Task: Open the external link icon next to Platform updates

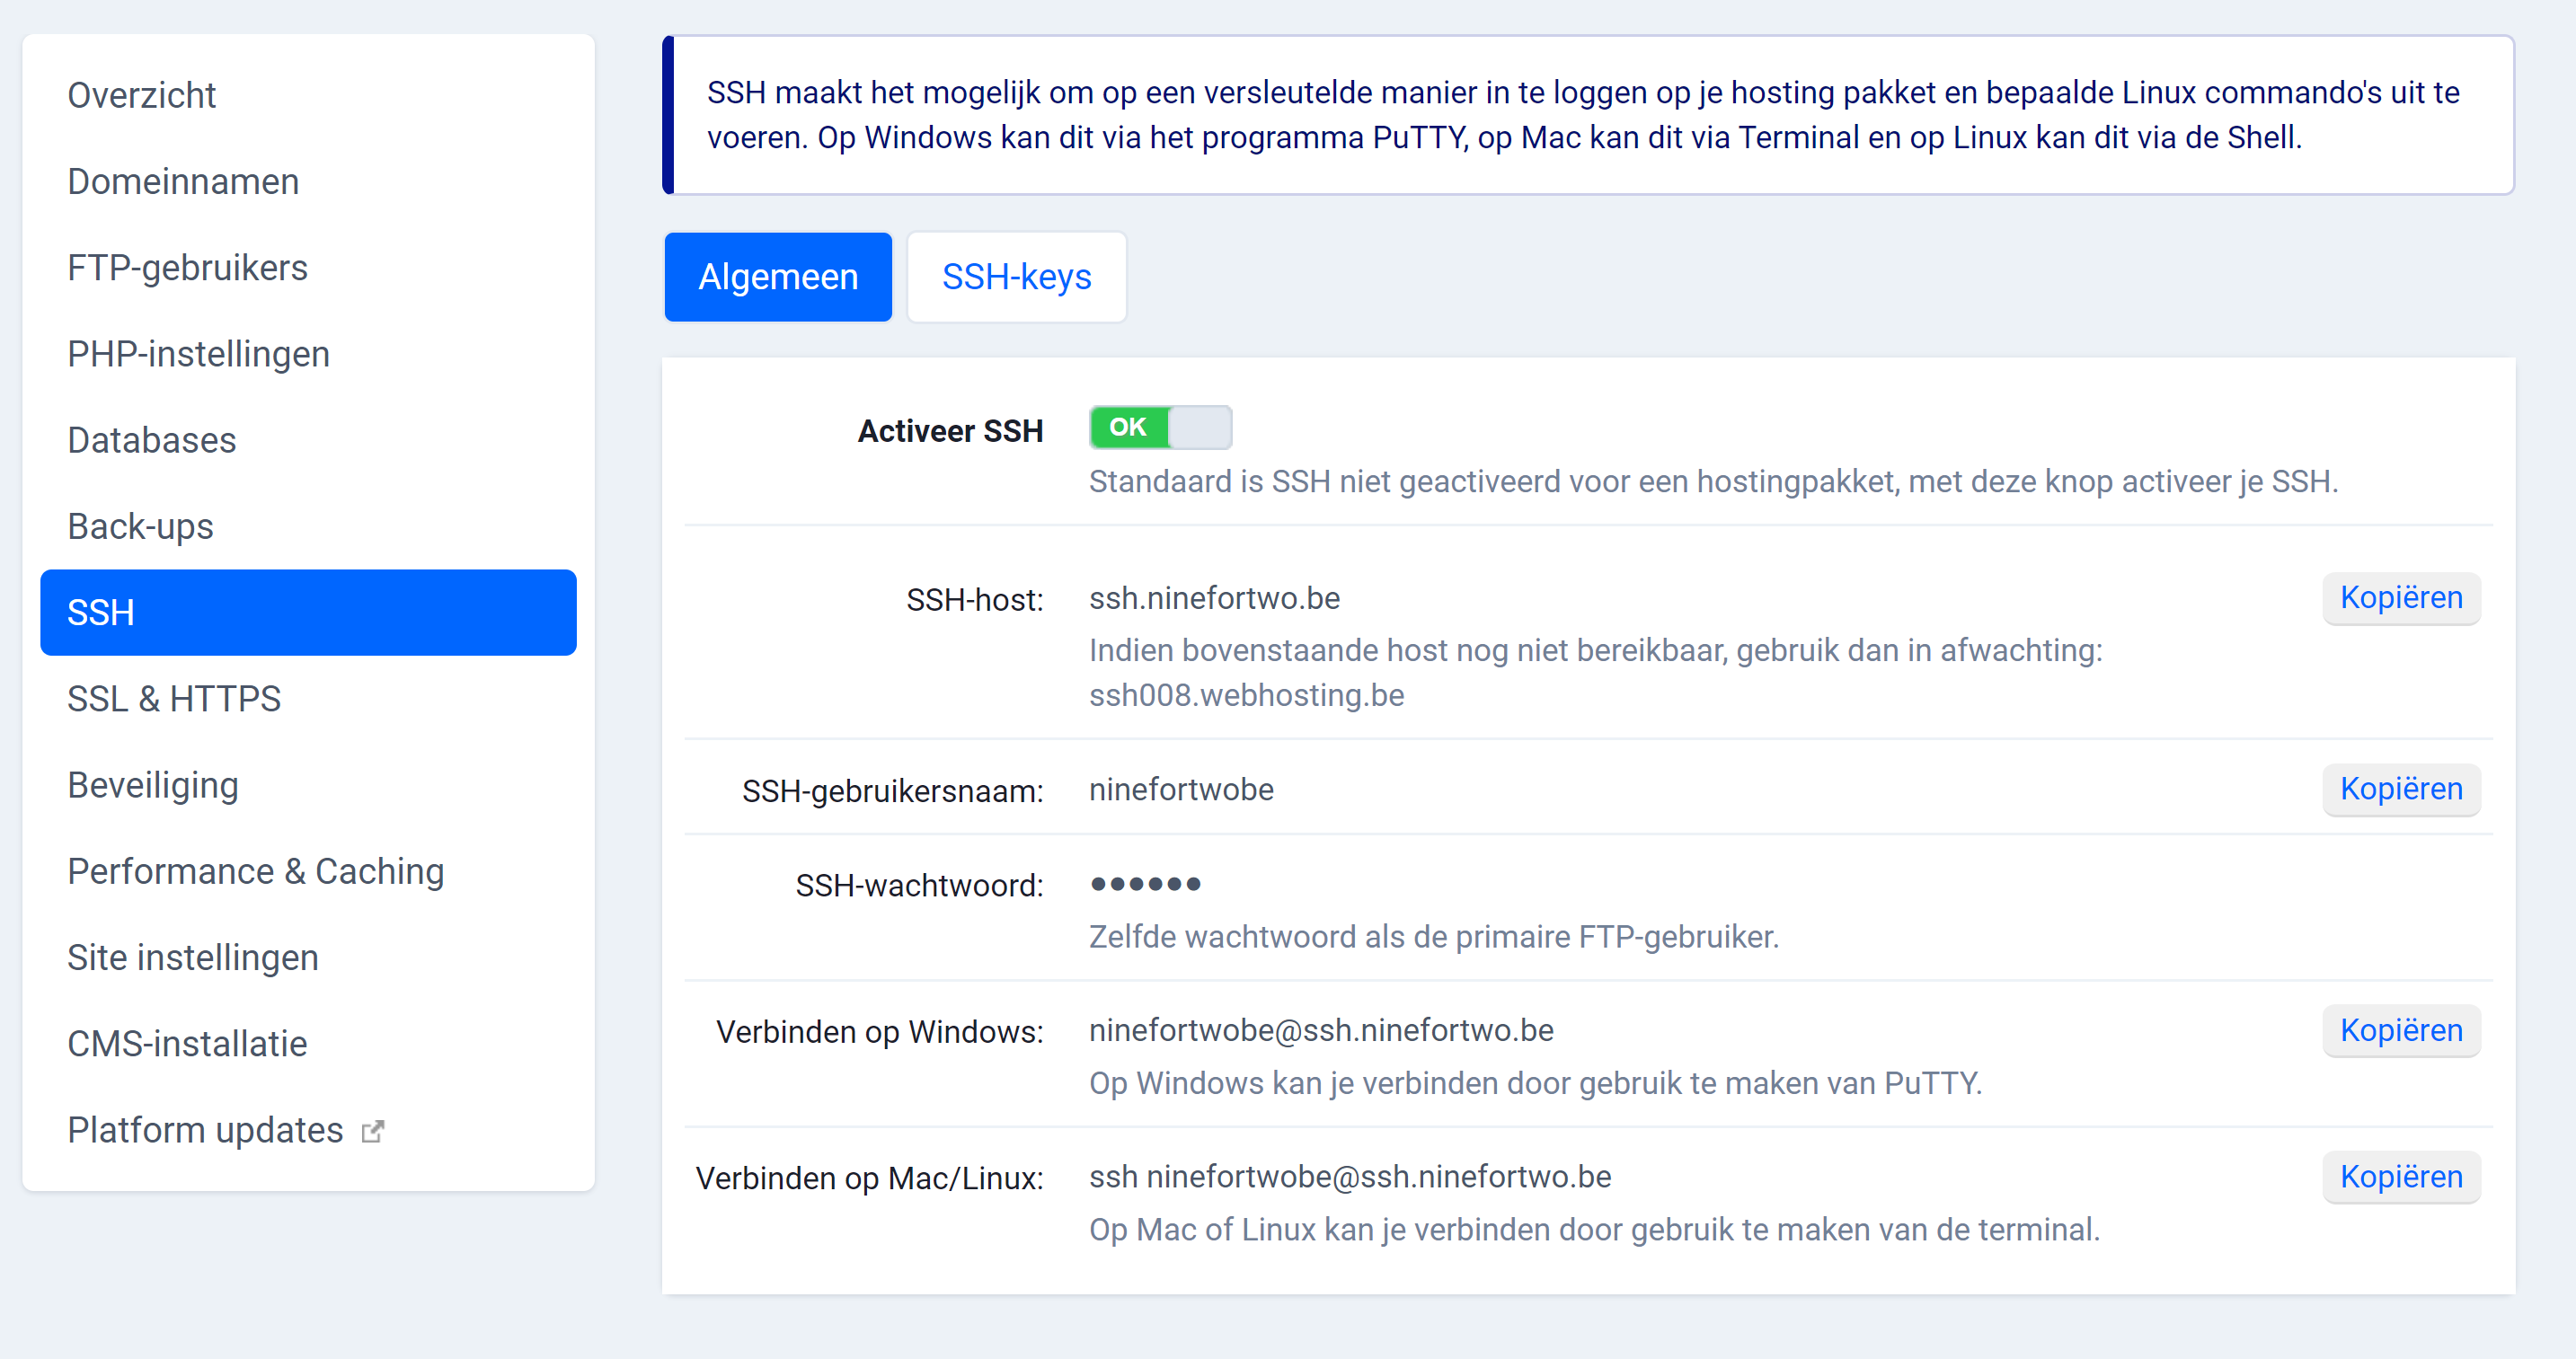Action: point(372,1129)
